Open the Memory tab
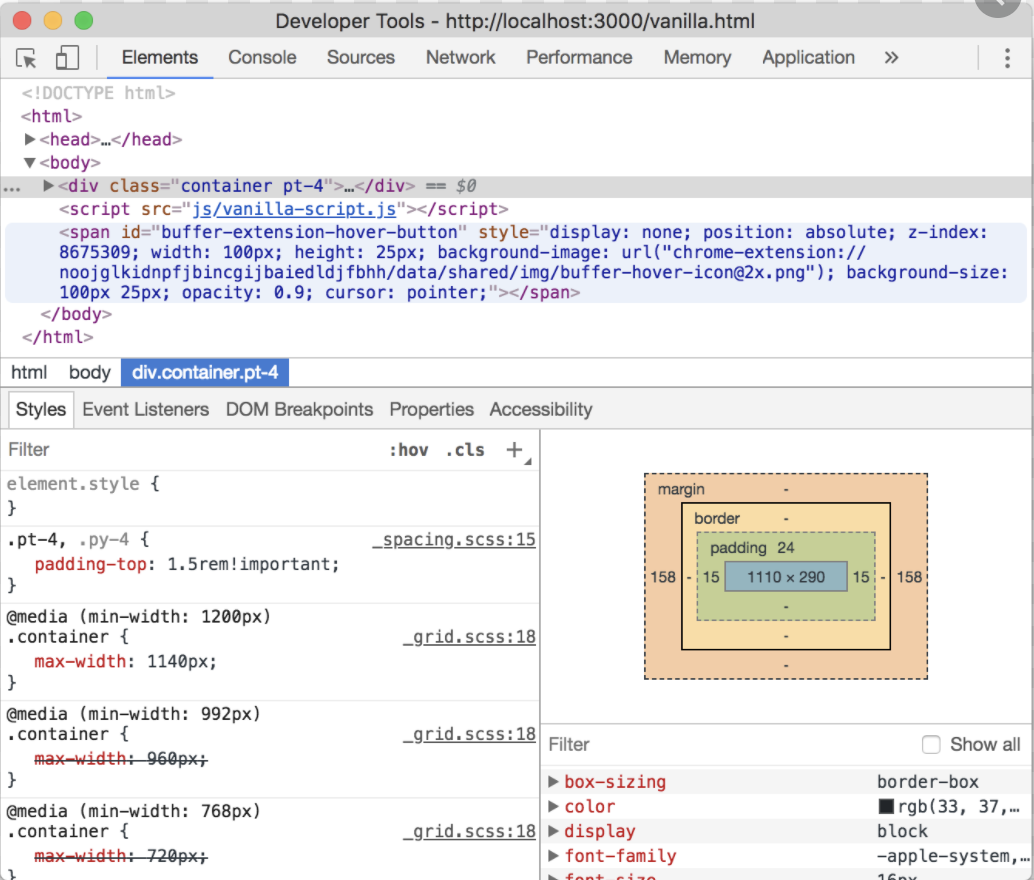This screenshot has width=1034, height=880. [x=697, y=57]
